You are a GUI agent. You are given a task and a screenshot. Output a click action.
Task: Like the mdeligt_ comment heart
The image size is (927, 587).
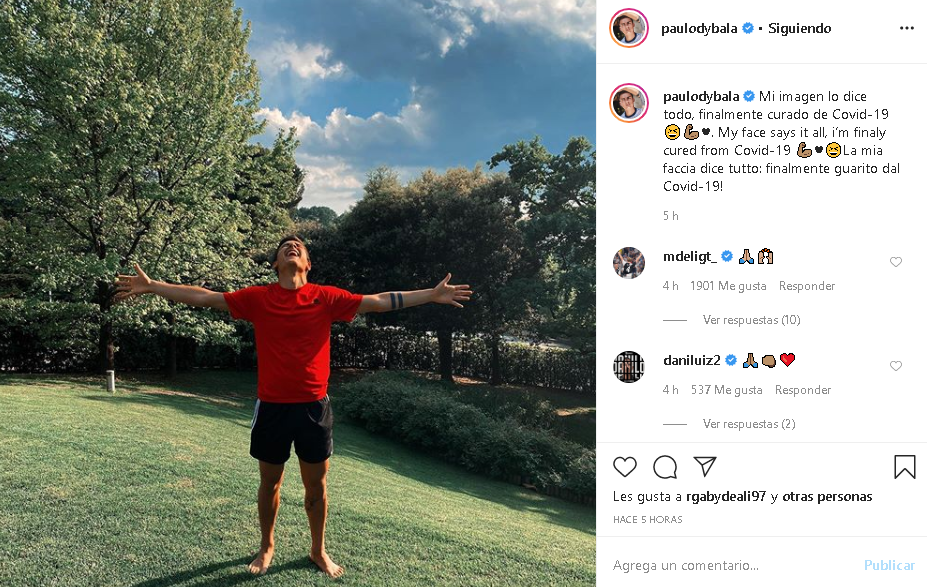pos(896,262)
